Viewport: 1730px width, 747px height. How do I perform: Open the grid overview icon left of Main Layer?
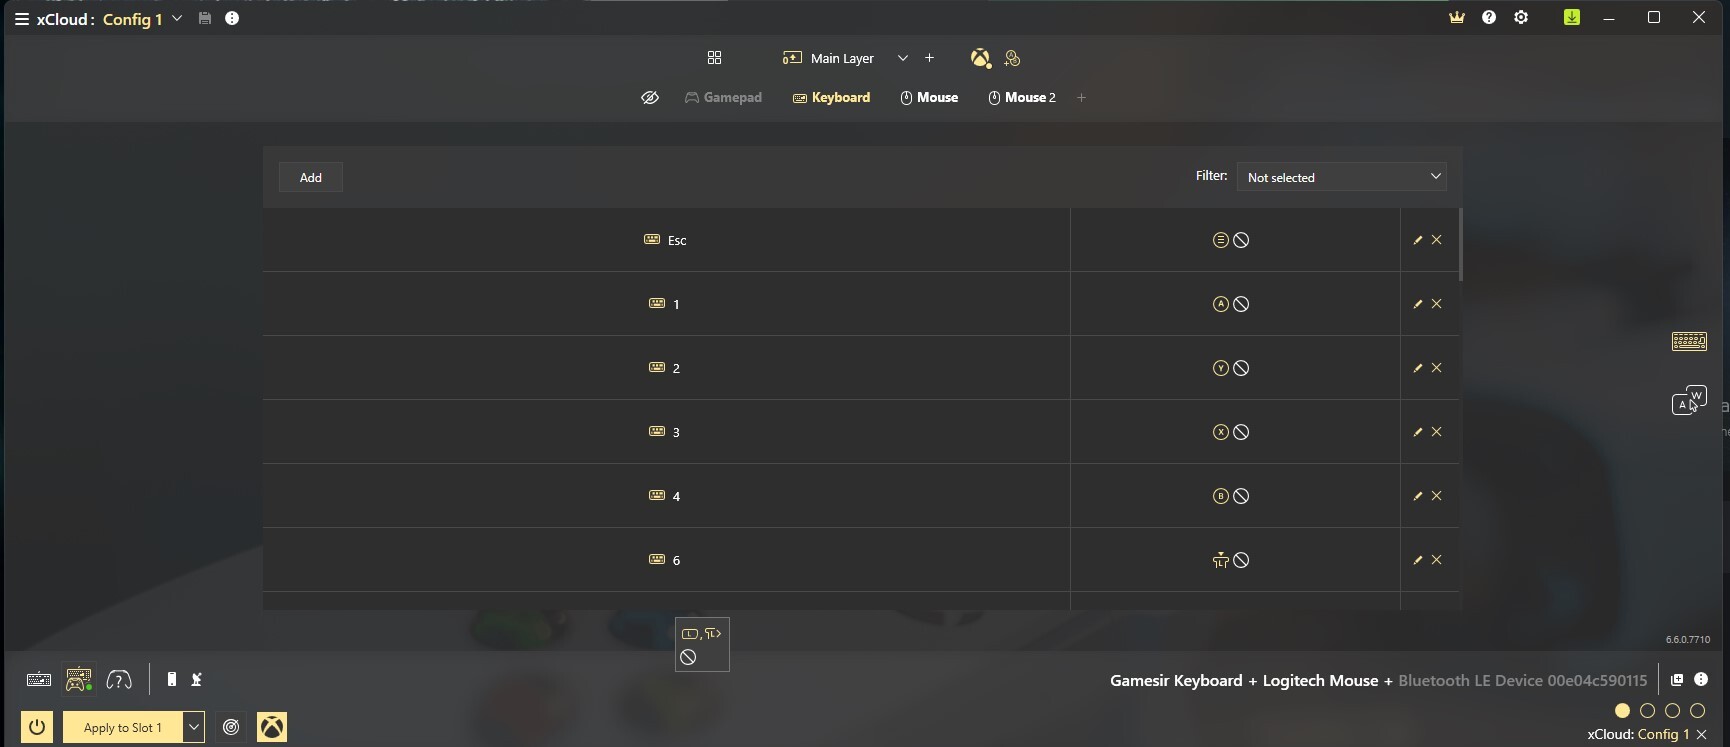[x=714, y=58]
